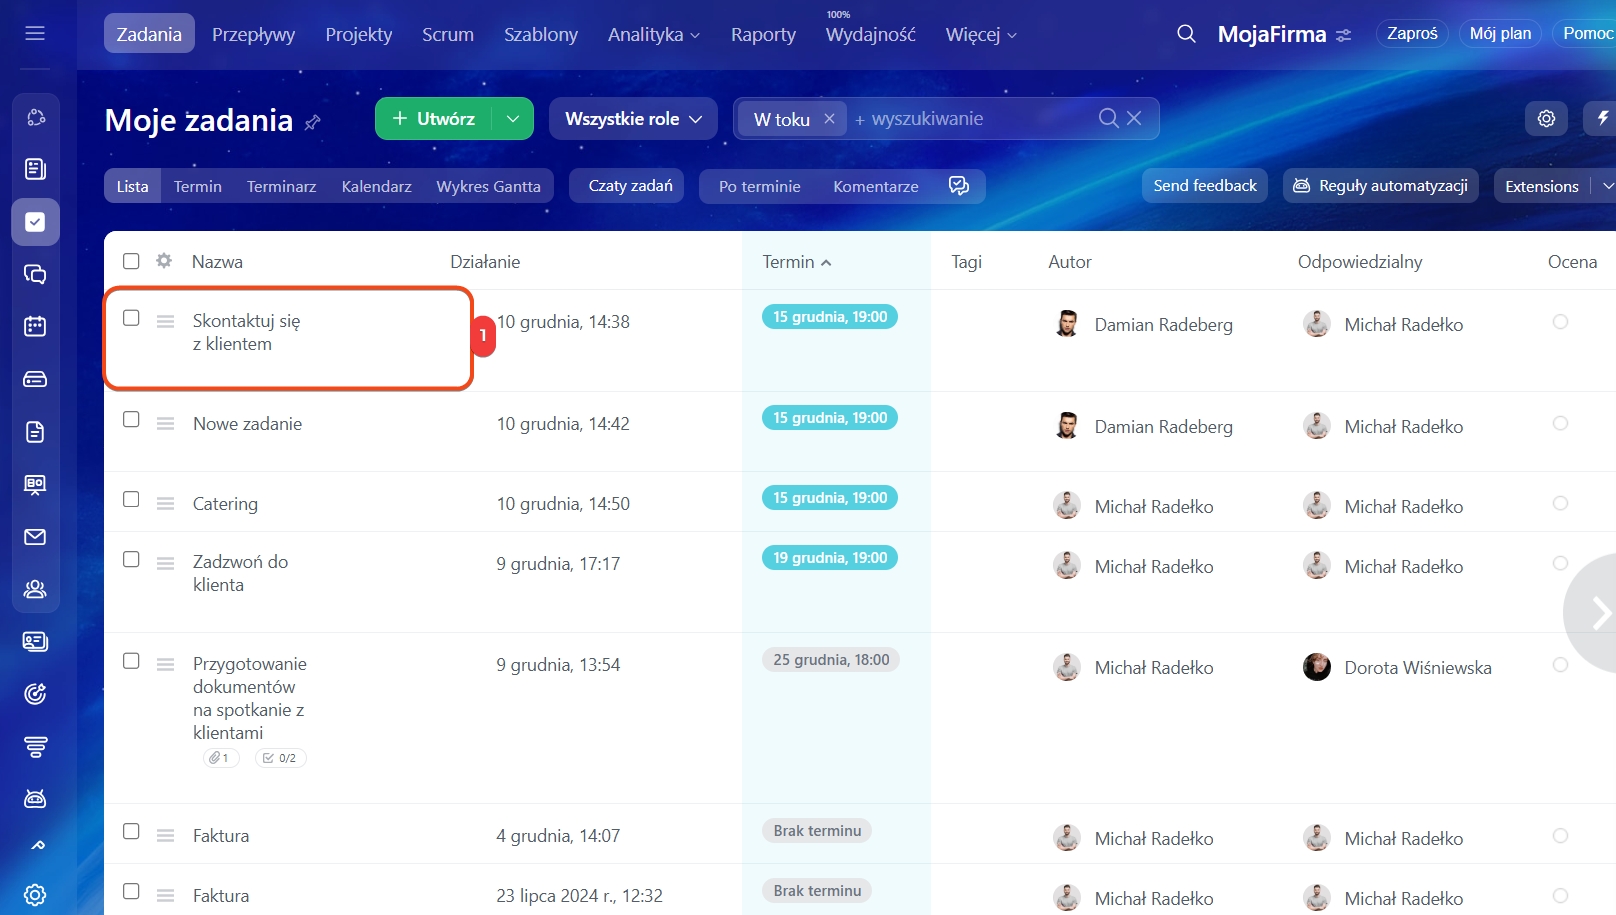Expand the Więcej menu
Screen dimensions: 1616x915
click(x=980, y=35)
